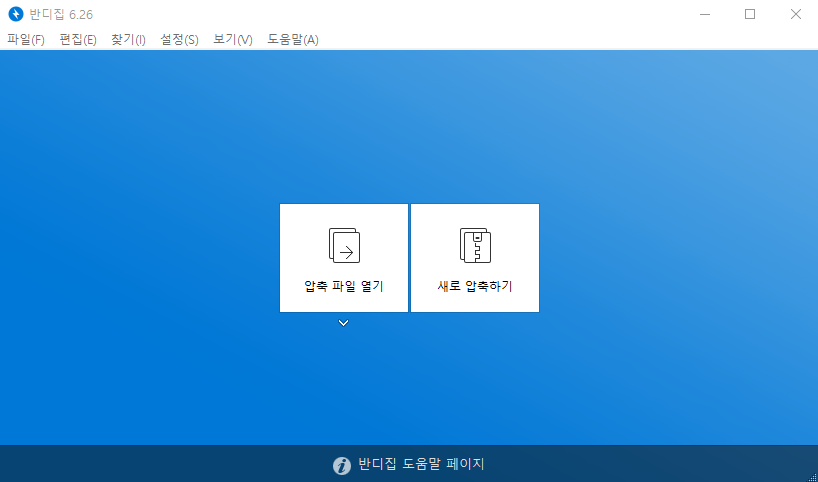818x482 pixels.
Task: Expand the chevron below 압축 파일 열기
Action: tap(343, 323)
